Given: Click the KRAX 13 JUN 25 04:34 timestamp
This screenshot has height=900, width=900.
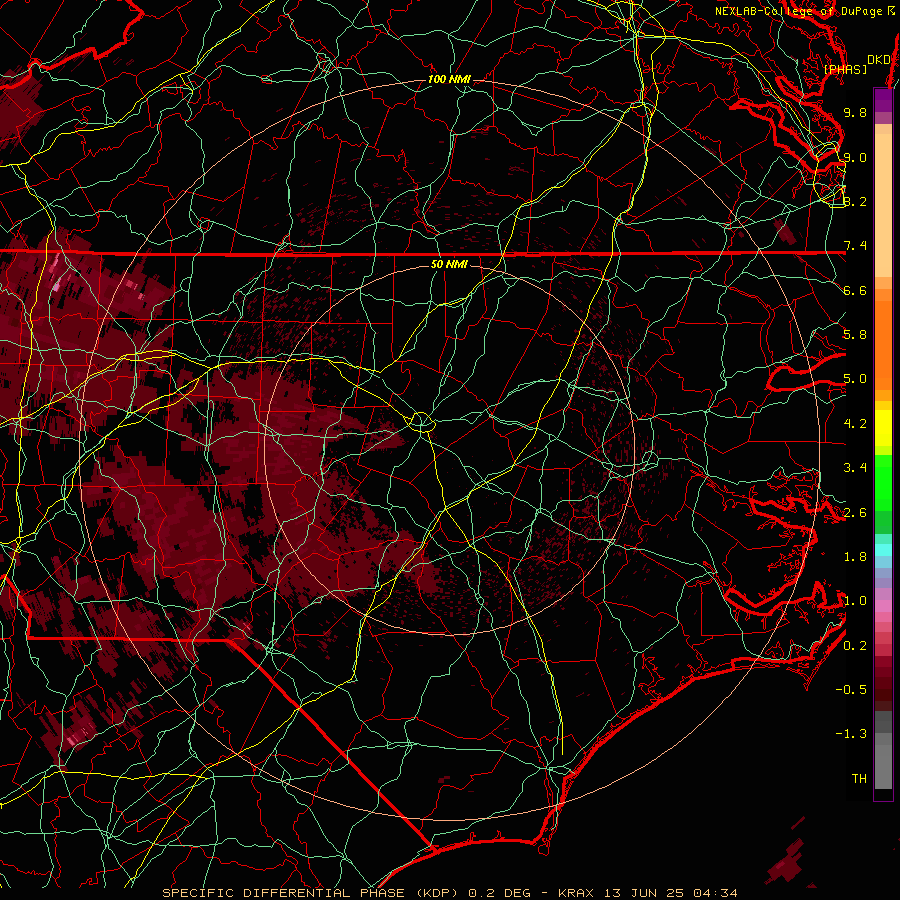Looking at the screenshot, I should pos(648,893).
